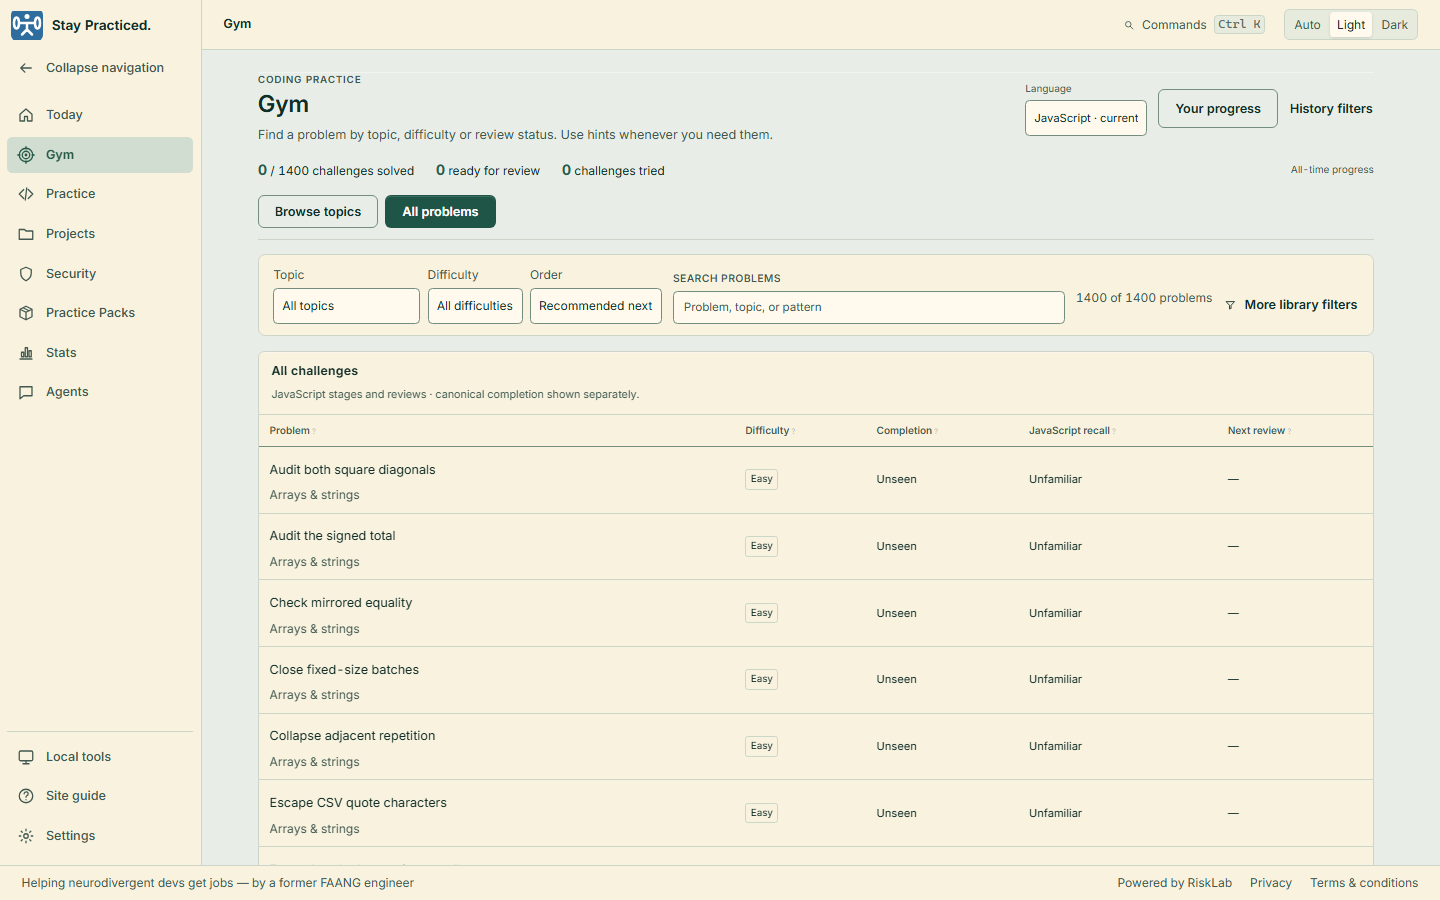Open the Commands palette button
Image resolution: width=1440 pixels, height=900 pixels.
click(1194, 25)
